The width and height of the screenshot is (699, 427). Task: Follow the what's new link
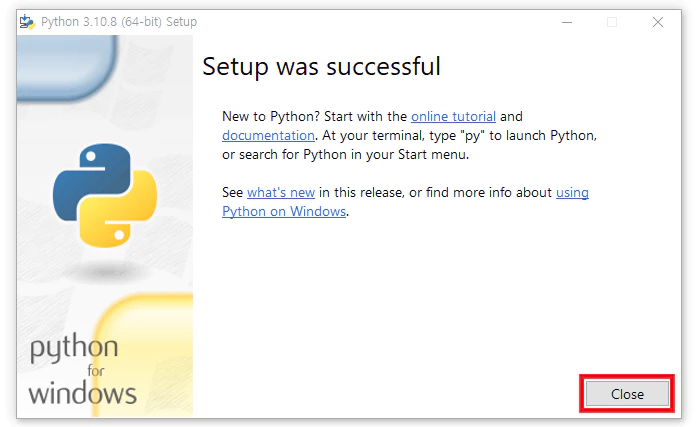281,193
